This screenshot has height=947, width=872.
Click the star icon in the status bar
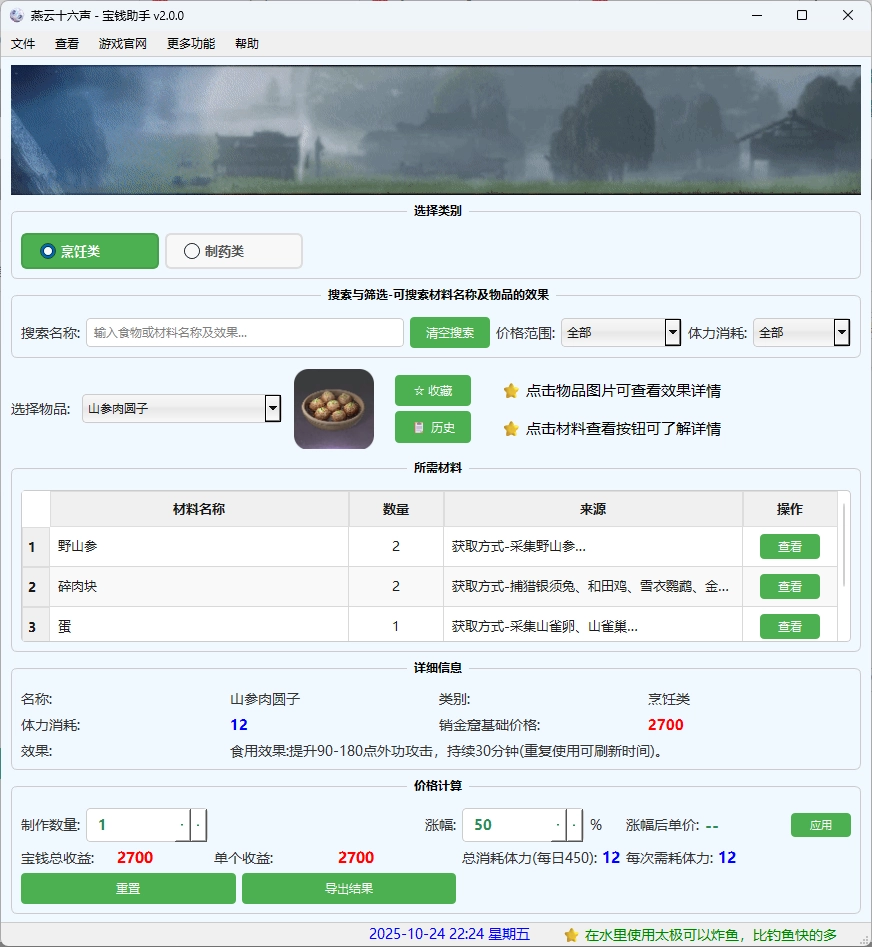[x=571, y=935]
